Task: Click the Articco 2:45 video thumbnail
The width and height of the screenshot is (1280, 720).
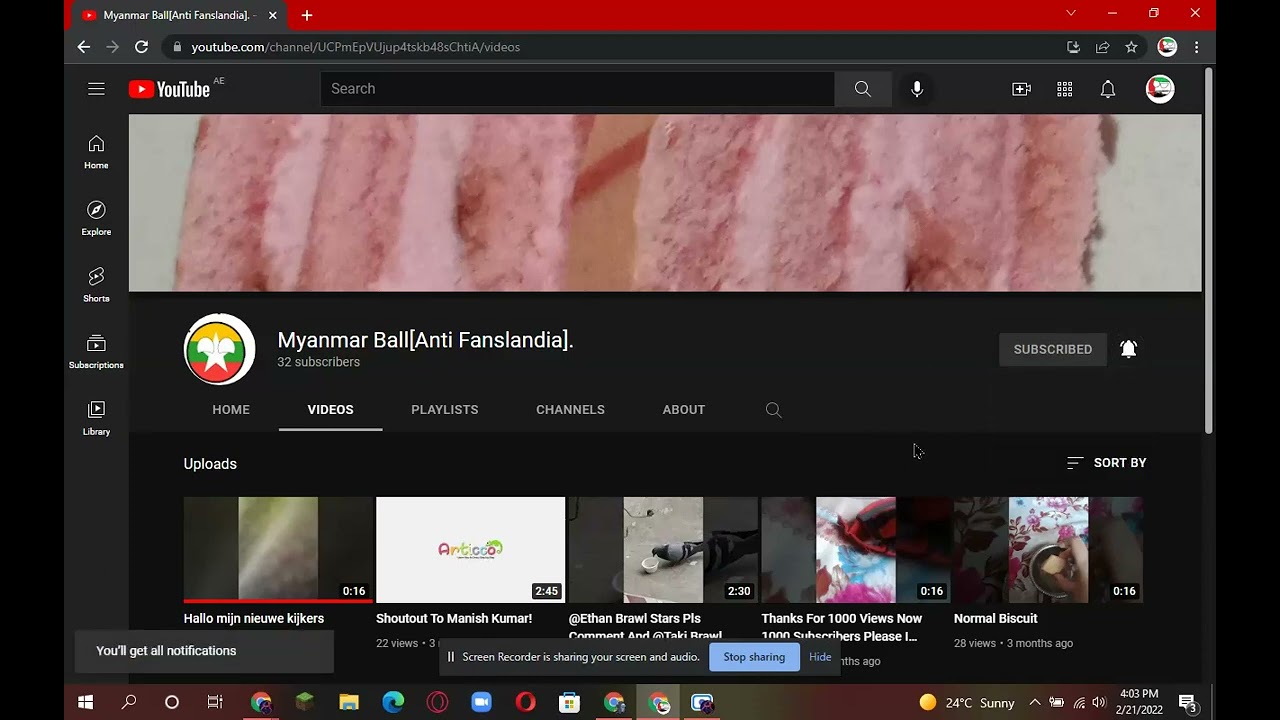Action: click(470, 550)
